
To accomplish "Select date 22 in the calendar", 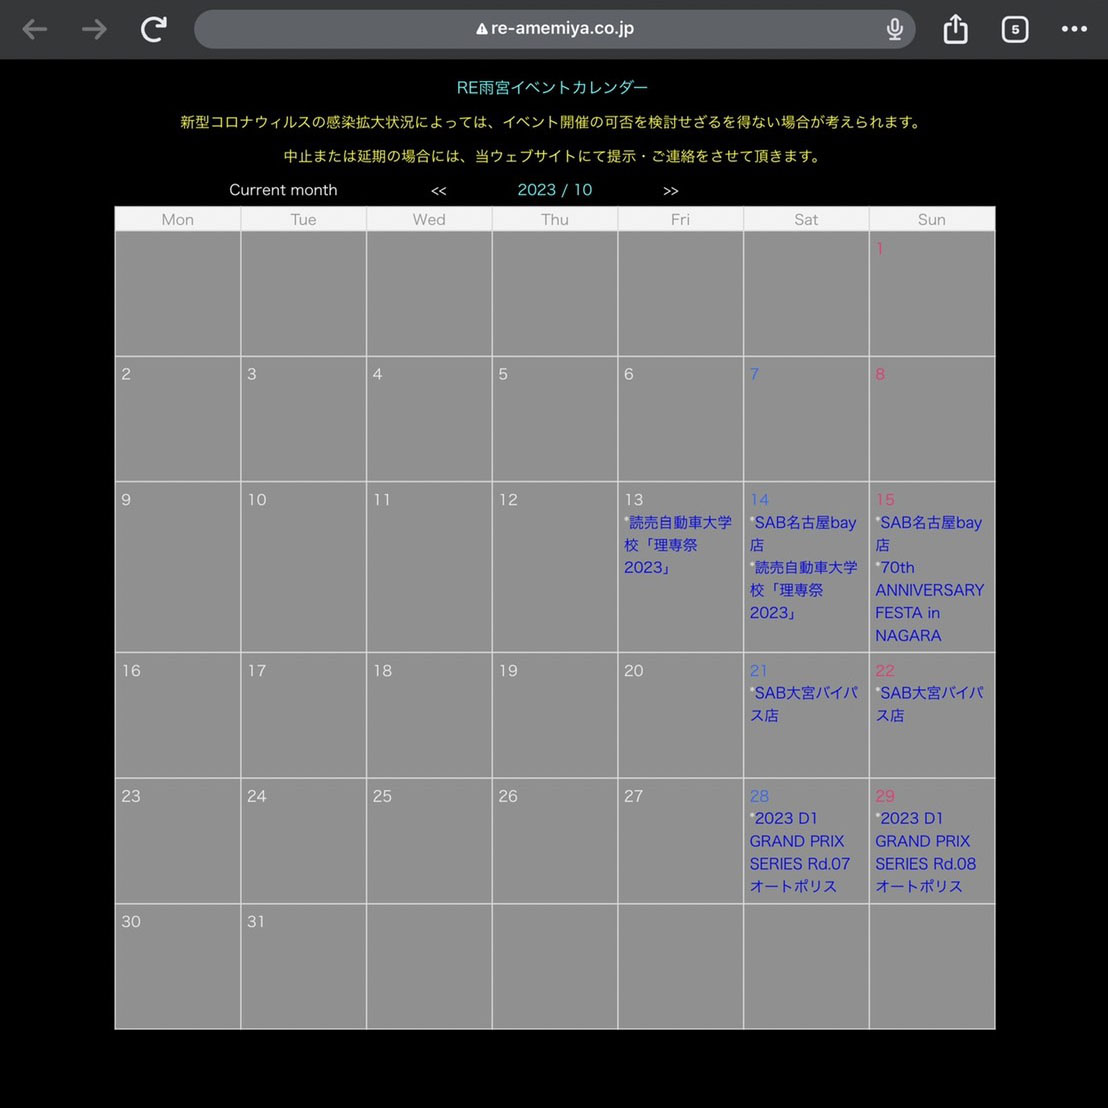I will tap(885, 671).
